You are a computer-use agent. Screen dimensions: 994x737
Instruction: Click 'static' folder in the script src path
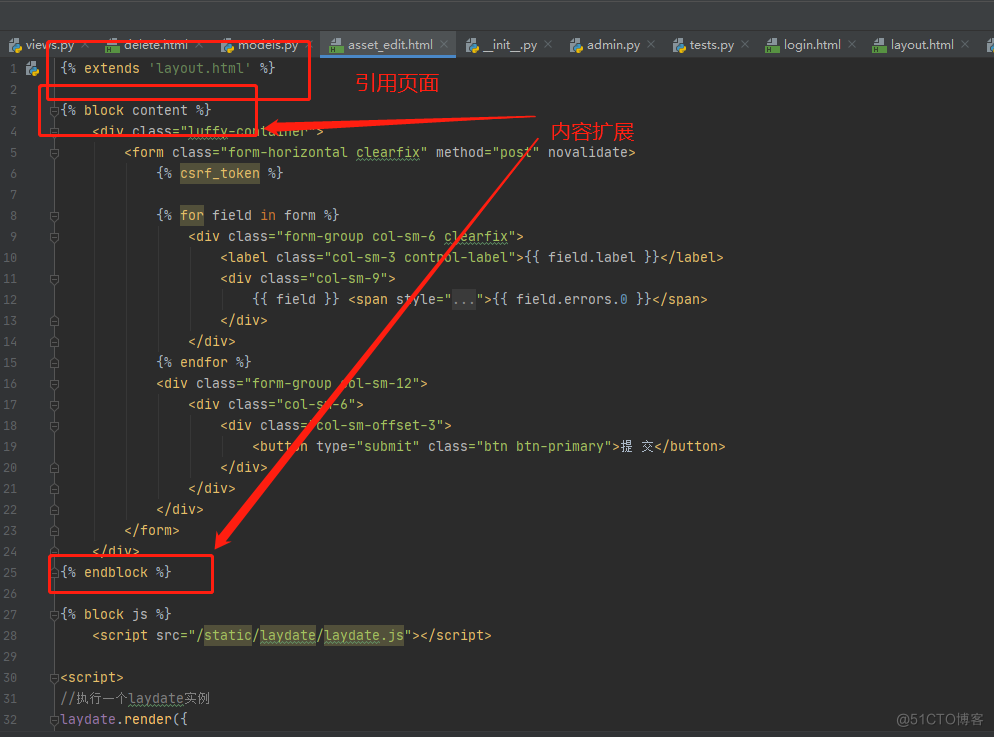click(228, 636)
